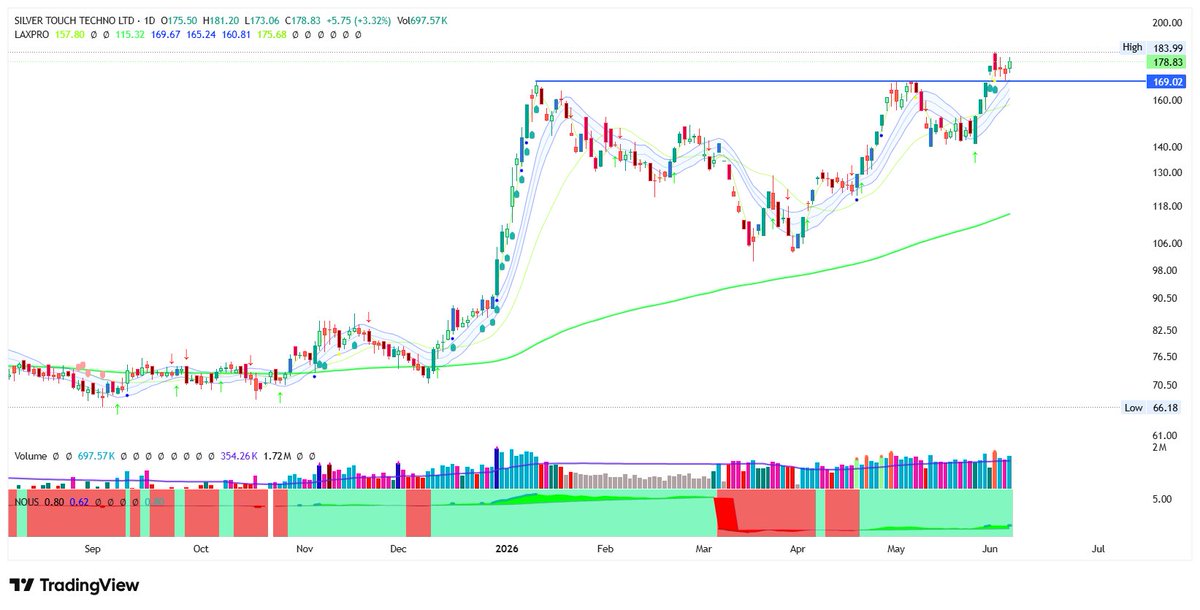
Task: Click 118.00 on the price axis
Action: pos(1169,207)
